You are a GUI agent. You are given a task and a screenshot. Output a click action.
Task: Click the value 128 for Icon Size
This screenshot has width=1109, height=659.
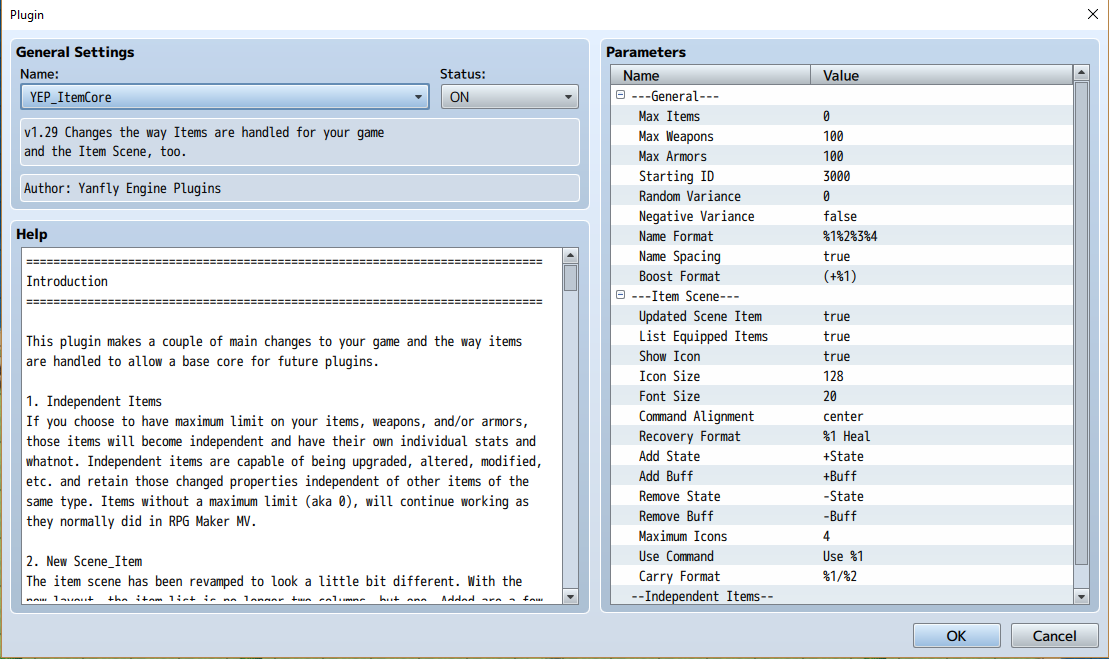(x=833, y=376)
